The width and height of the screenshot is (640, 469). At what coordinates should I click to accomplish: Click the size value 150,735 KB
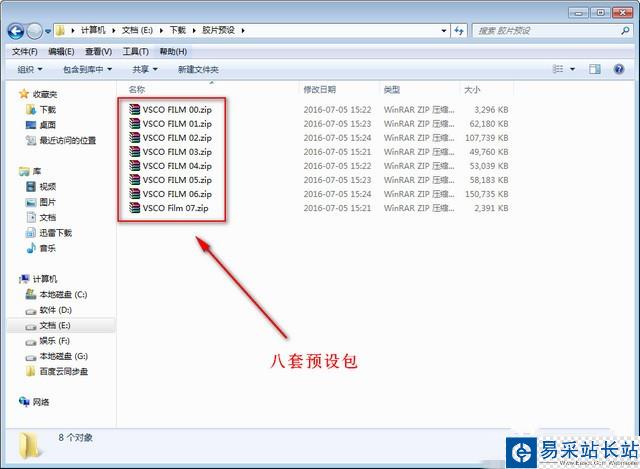coord(487,194)
